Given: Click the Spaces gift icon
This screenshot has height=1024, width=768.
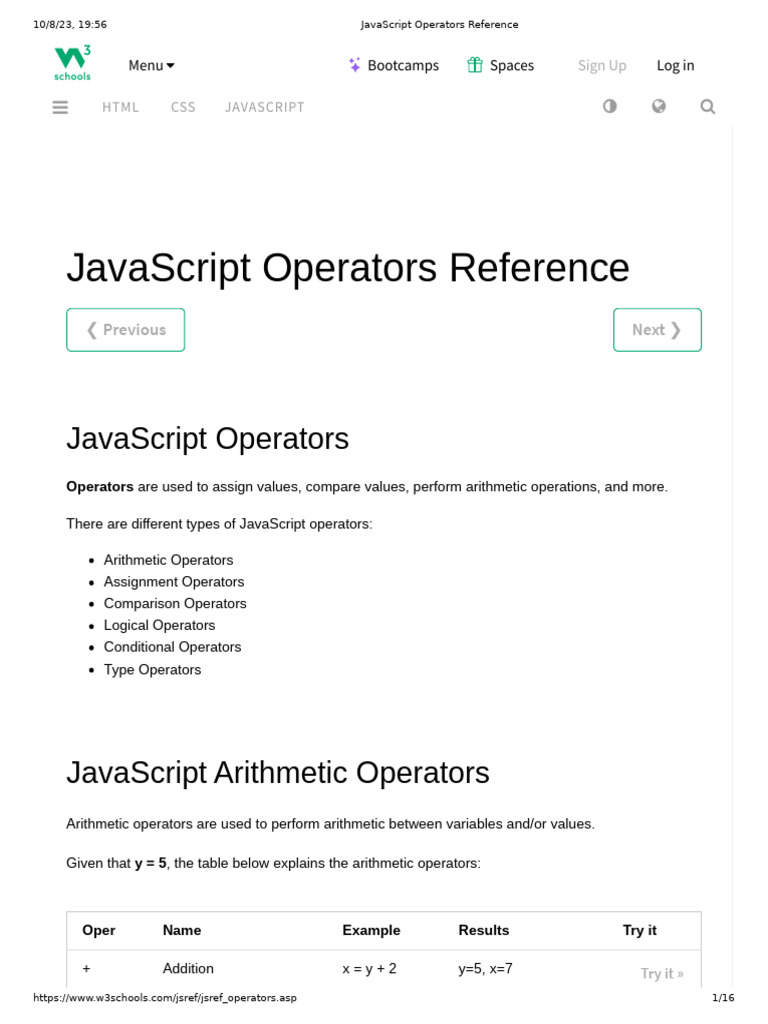Looking at the screenshot, I should coord(475,65).
